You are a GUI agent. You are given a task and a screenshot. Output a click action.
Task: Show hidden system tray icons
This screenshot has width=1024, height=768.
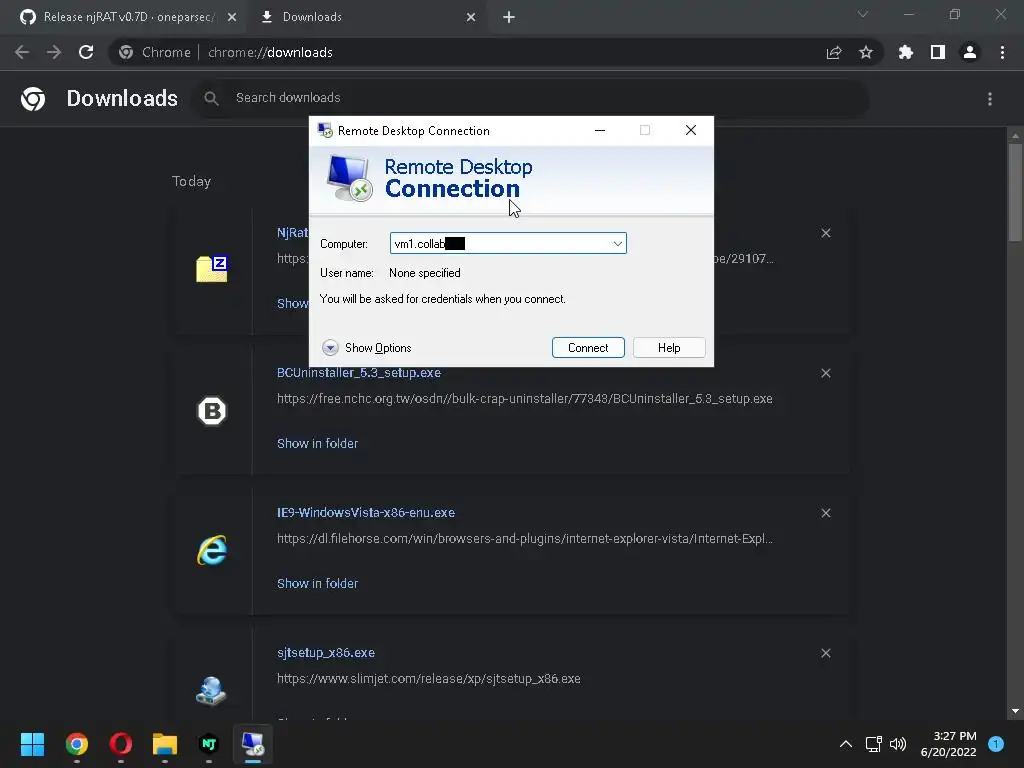click(846, 744)
